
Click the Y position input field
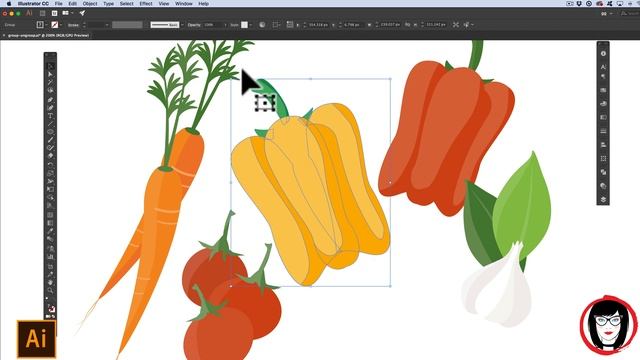tap(353, 25)
